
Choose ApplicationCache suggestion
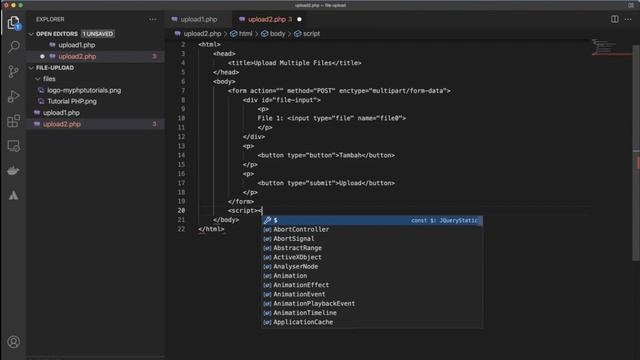click(372, 322)
